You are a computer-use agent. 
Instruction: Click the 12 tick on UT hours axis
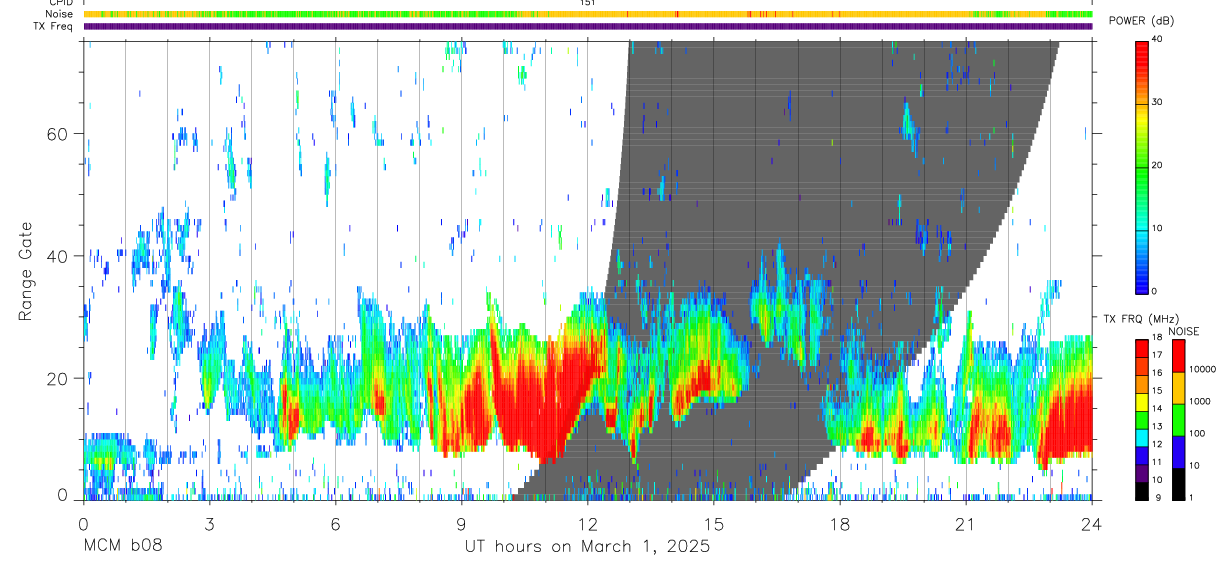point(587,524)
